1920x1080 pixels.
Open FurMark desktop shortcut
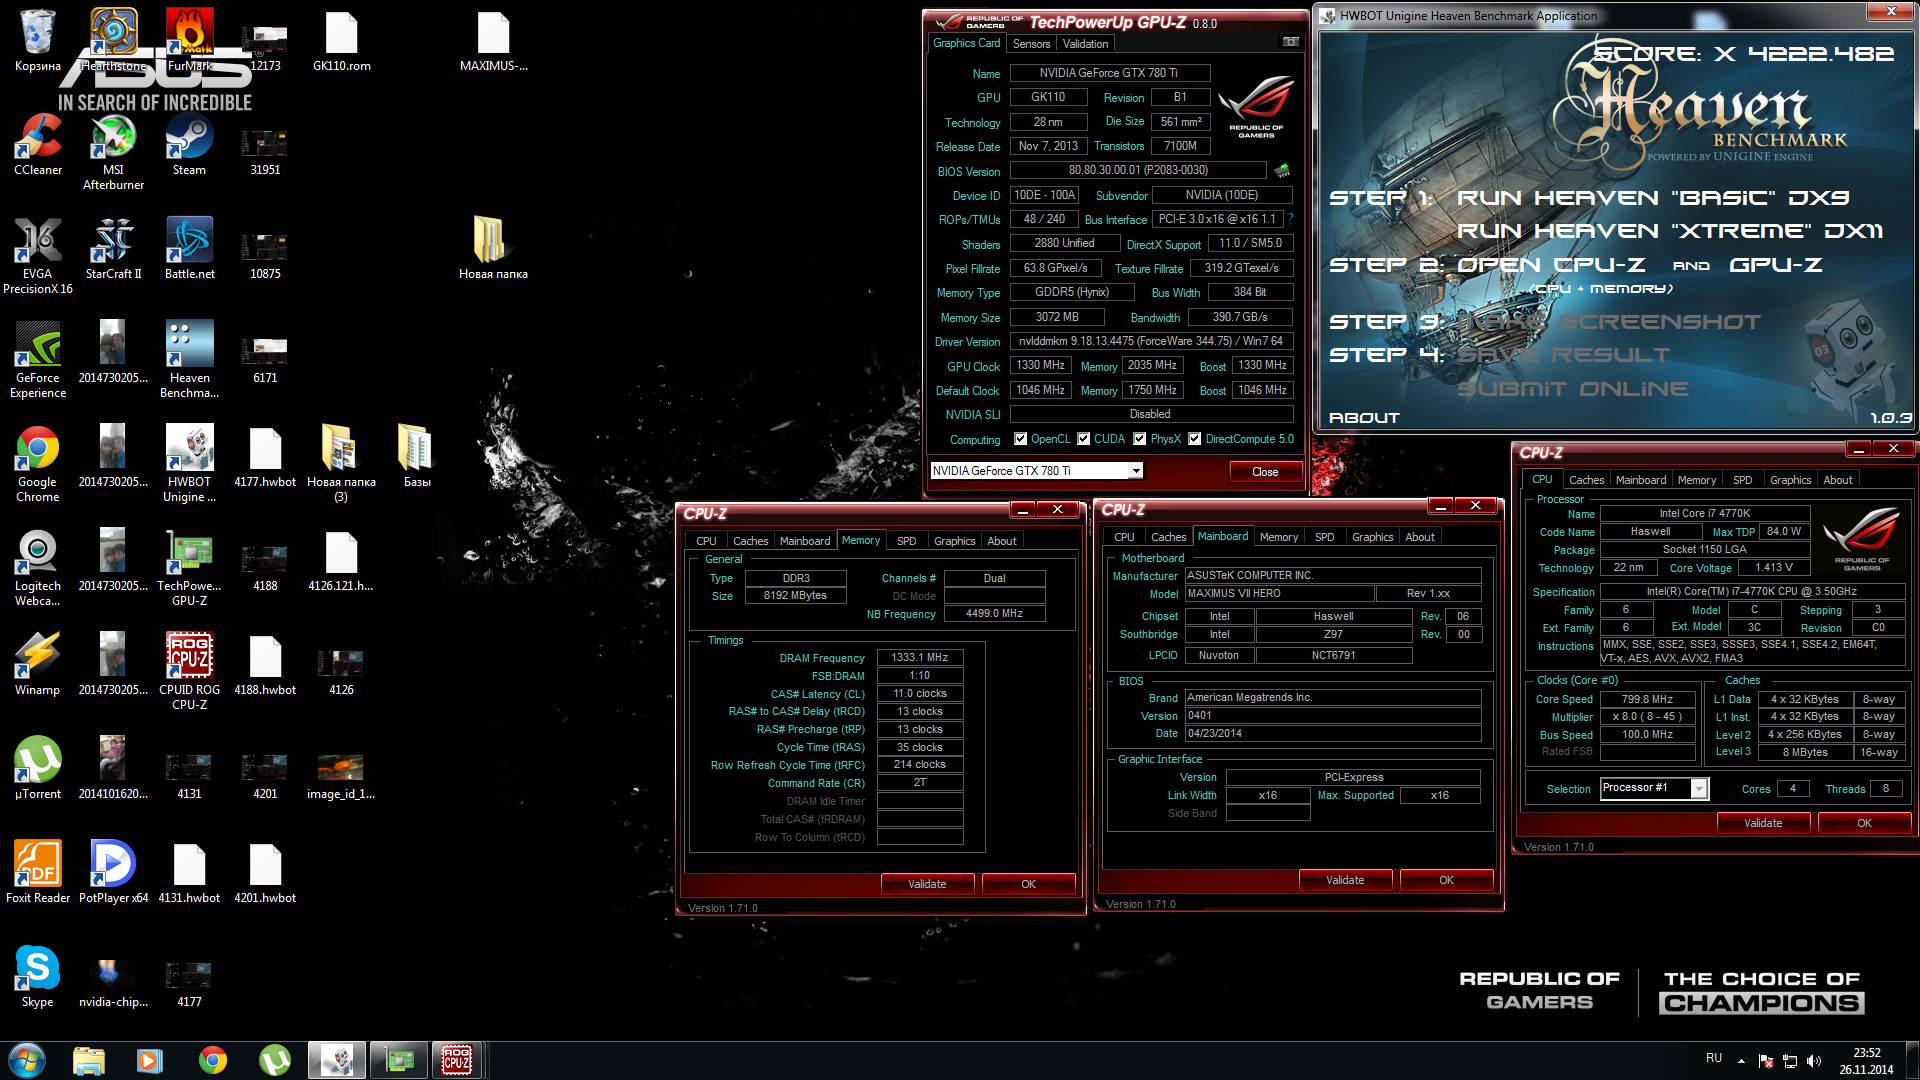tap(189, 40)
